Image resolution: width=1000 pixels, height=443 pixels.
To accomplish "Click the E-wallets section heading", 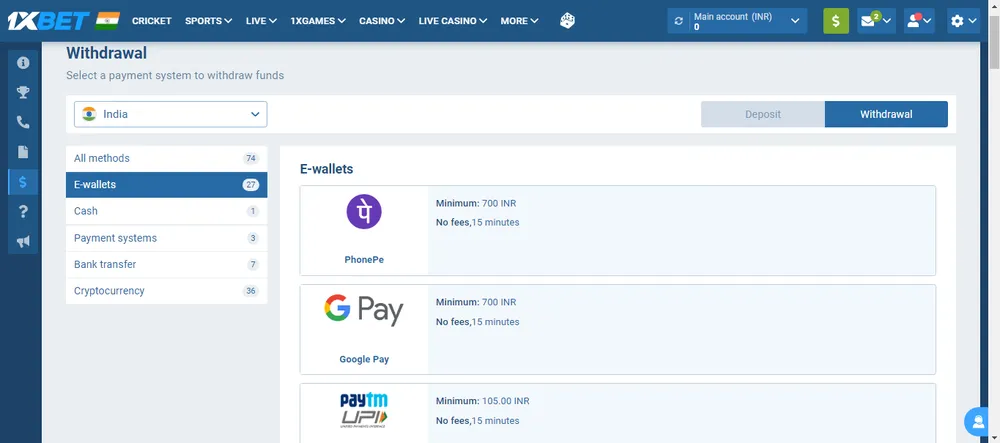I will coord(327,169).
